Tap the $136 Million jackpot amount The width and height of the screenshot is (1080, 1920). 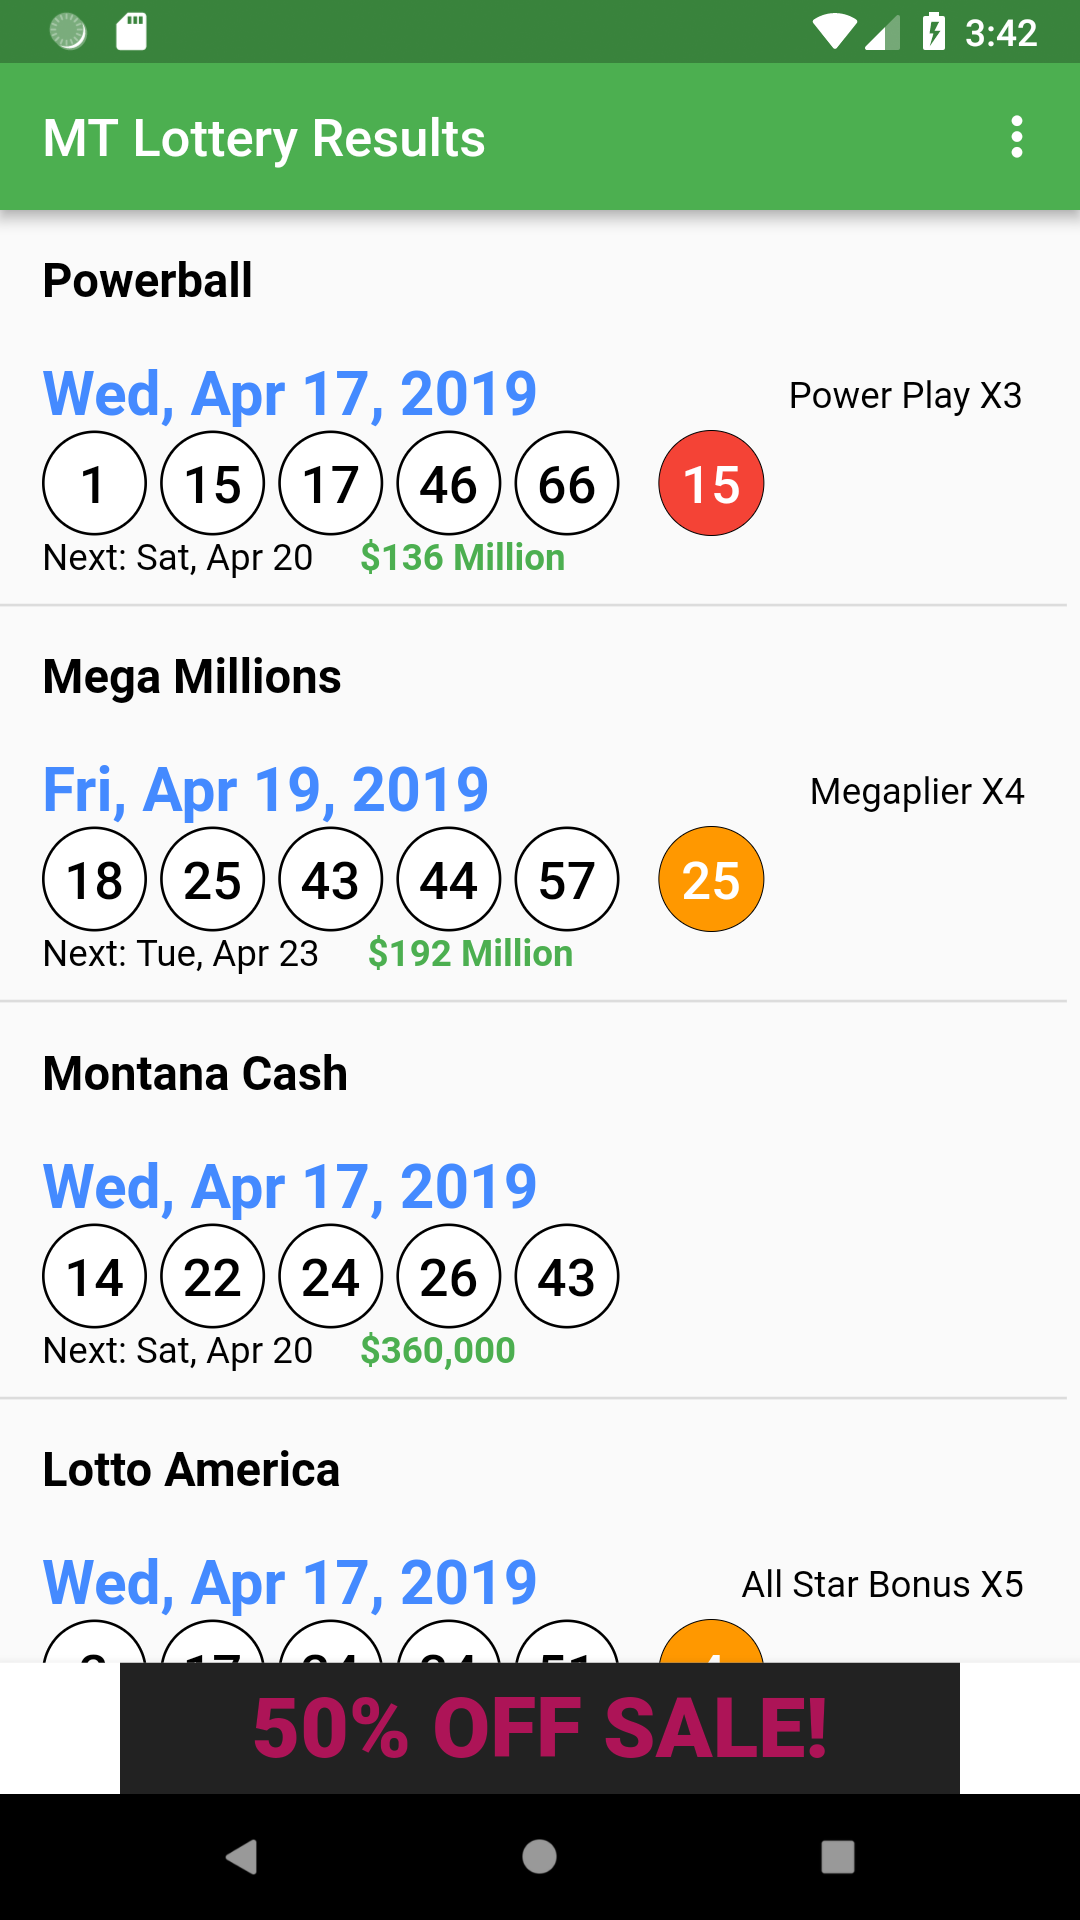pyautogui.click(x=462, y=558)
